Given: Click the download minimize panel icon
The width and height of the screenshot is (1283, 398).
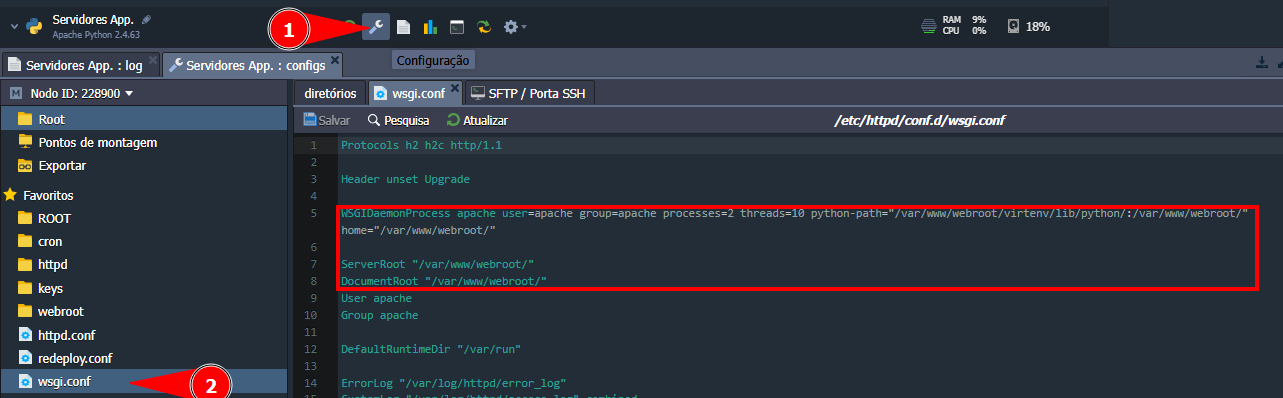Looking at the screenshot, I should [1262, 62].
